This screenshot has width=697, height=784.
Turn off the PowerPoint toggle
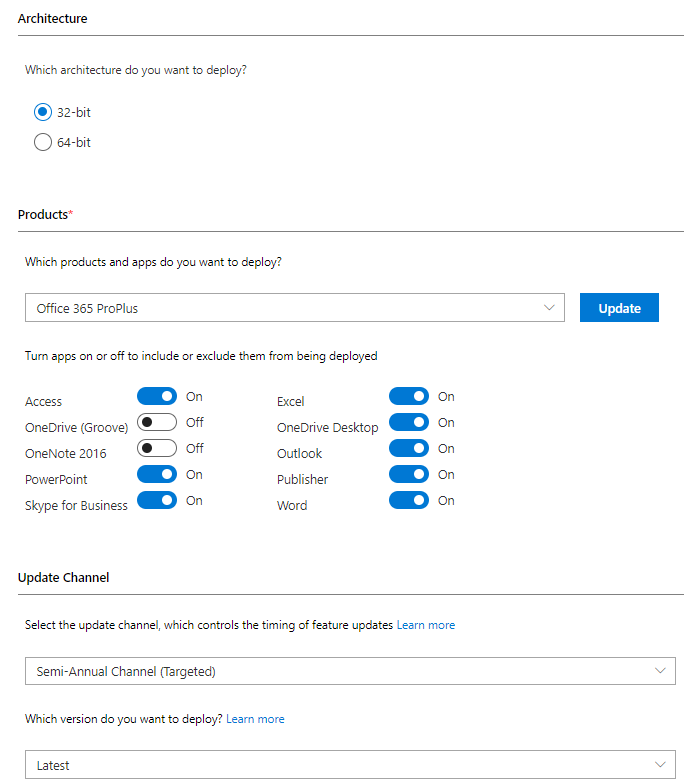pyautogui.click(x=157, y=474)
